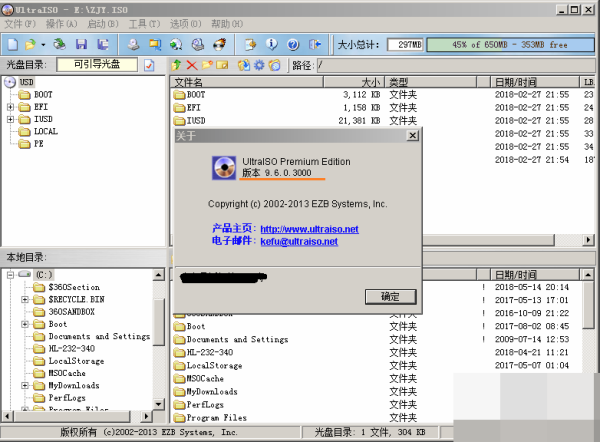Save the ISO with the floppy icon

coord(81,44)
